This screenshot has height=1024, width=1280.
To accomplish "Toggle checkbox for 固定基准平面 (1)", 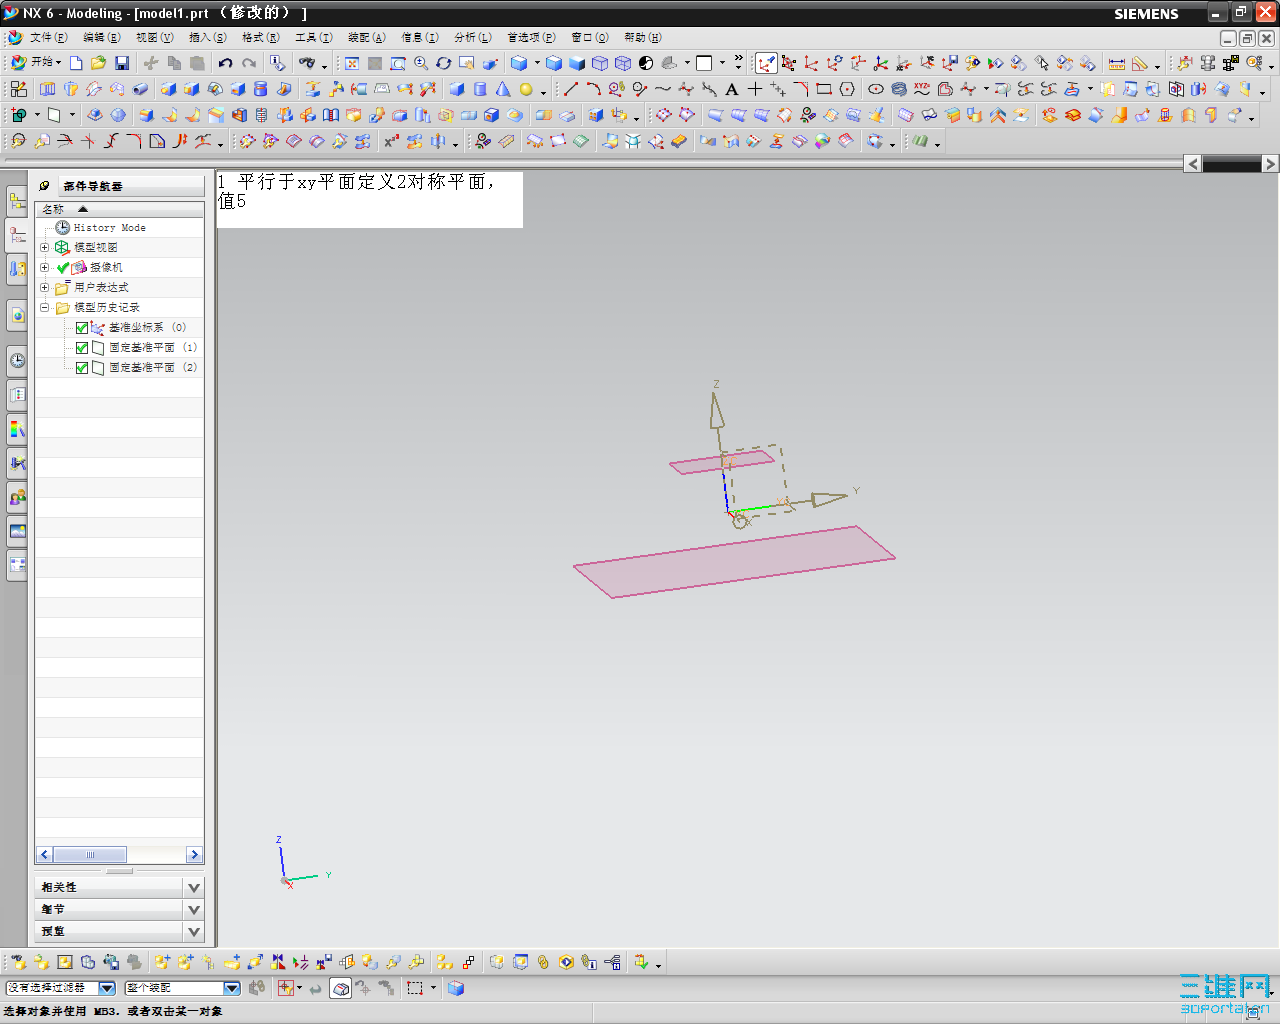I will (82, 348).
